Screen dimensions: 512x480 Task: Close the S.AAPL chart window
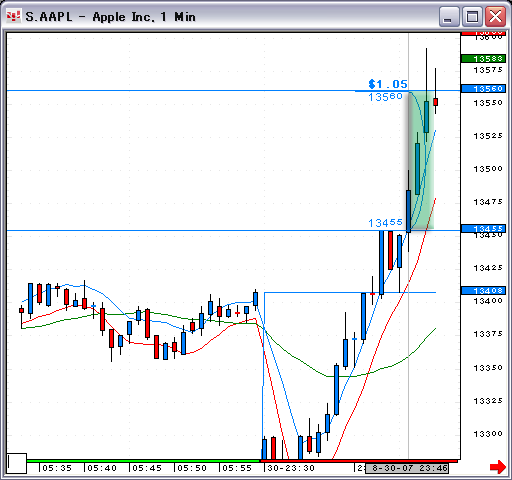tap(495, 16)
